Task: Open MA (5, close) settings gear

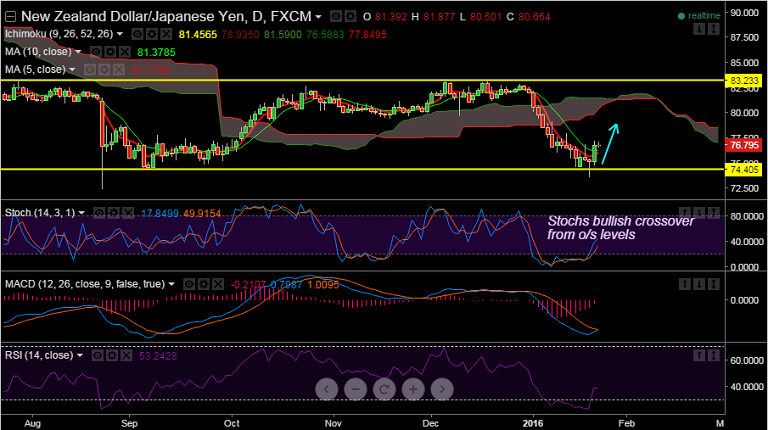Action: coord(105,70)
